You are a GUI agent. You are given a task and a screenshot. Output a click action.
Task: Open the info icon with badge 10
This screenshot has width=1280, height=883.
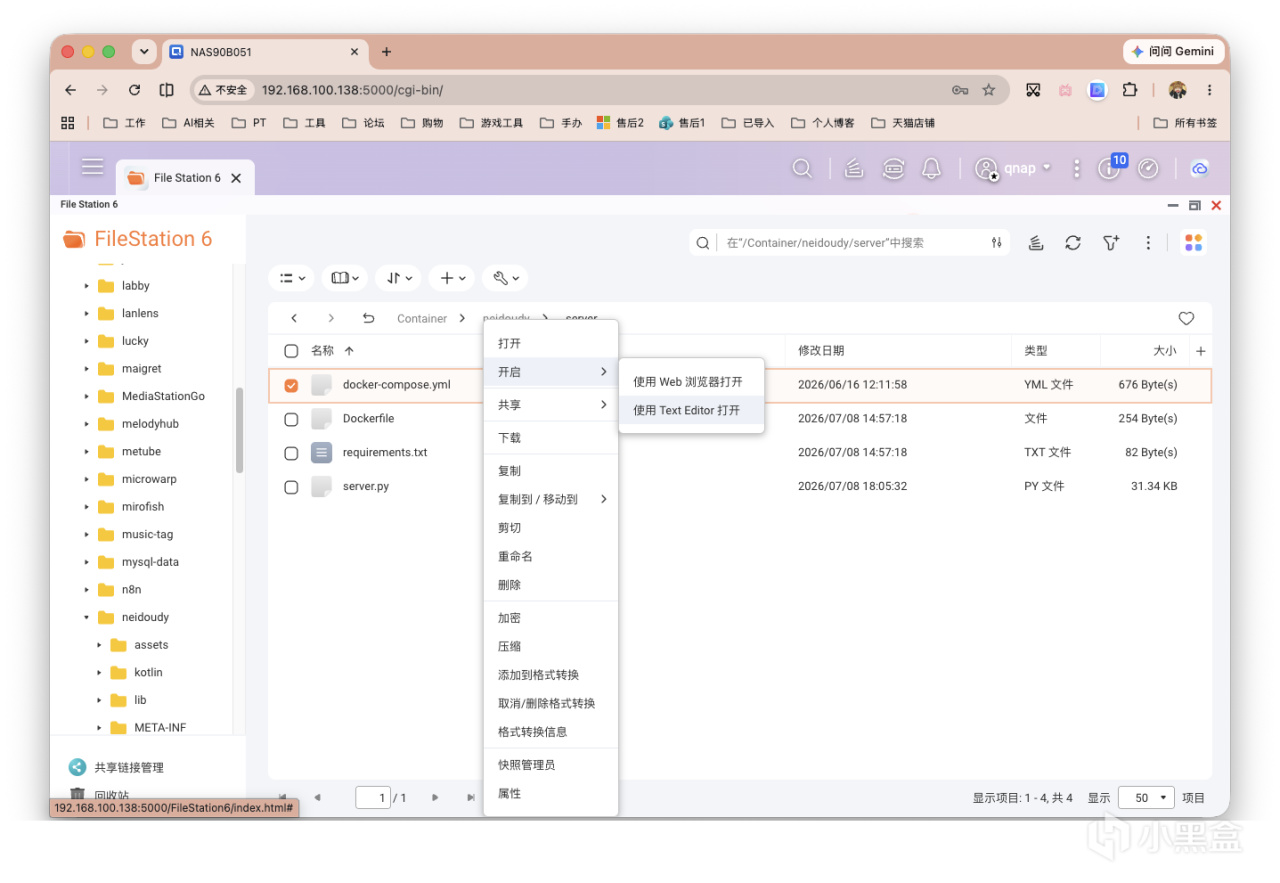click(1111, 167)
